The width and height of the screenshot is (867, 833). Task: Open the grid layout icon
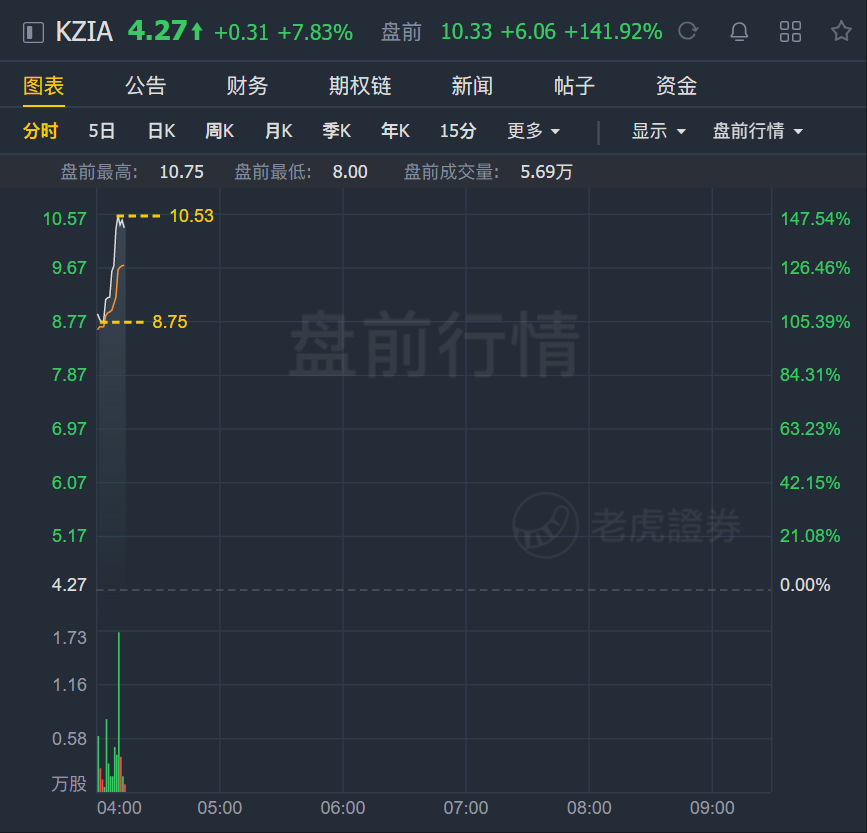point(790,32)
